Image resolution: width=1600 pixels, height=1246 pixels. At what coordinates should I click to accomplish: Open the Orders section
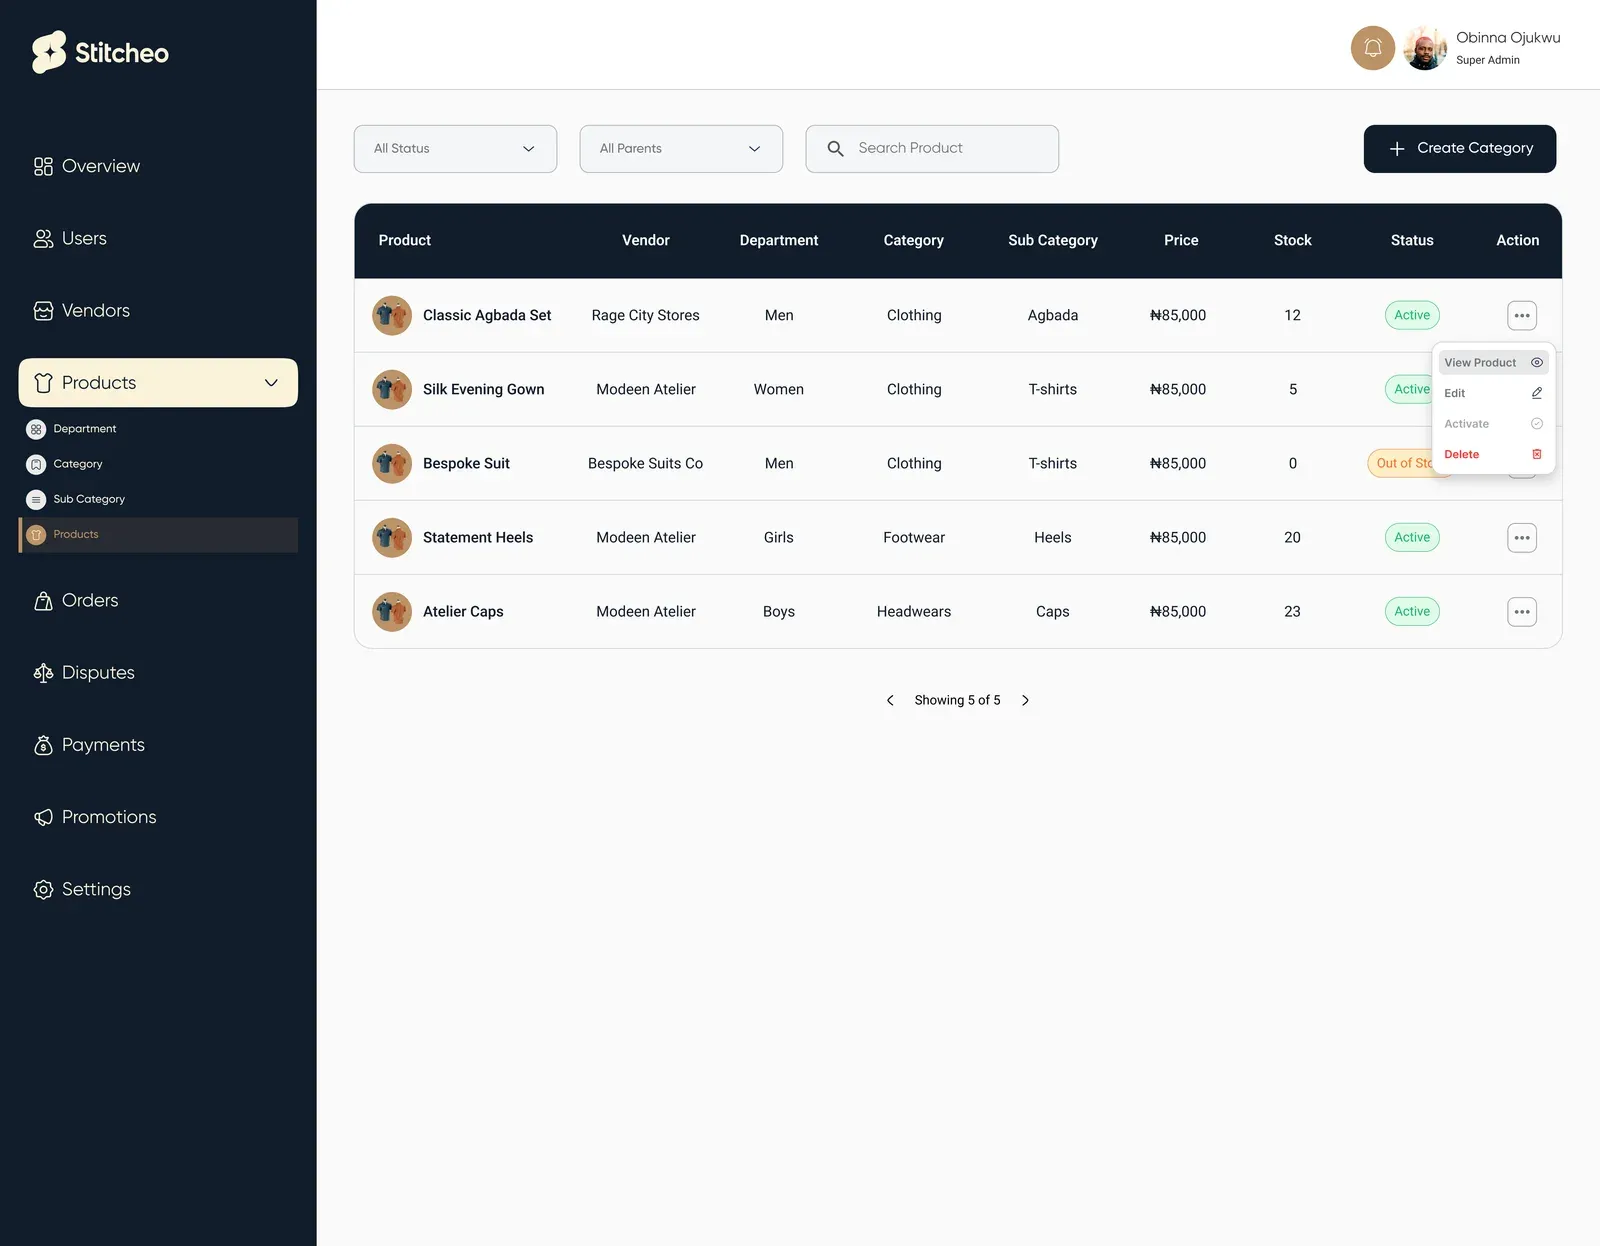tap(76, 600)
